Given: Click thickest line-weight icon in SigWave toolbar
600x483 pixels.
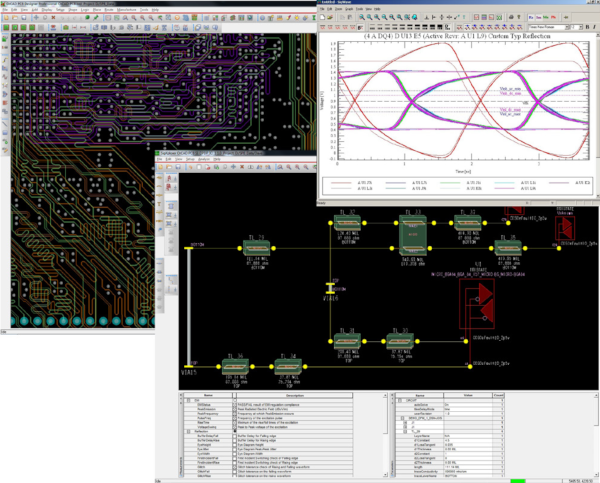Looking at the screenshot, I should click(440, 27).
